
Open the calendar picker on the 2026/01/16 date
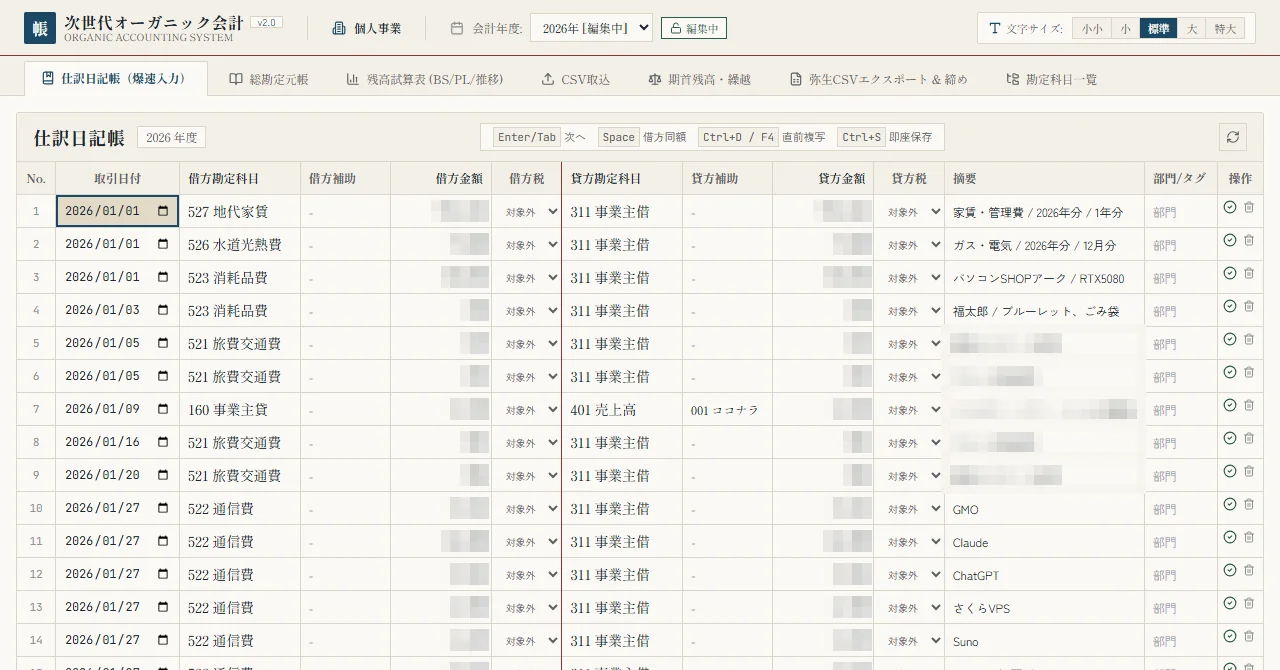pos(163,442)
